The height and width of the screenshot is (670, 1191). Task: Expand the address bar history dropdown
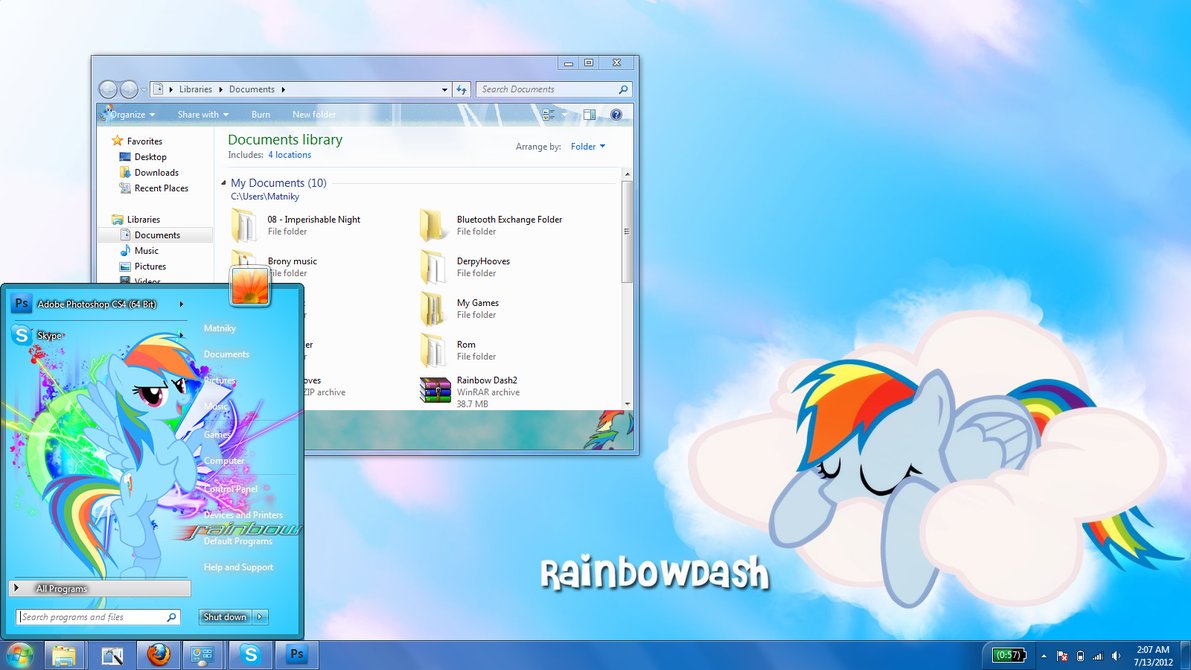(444, 90)
